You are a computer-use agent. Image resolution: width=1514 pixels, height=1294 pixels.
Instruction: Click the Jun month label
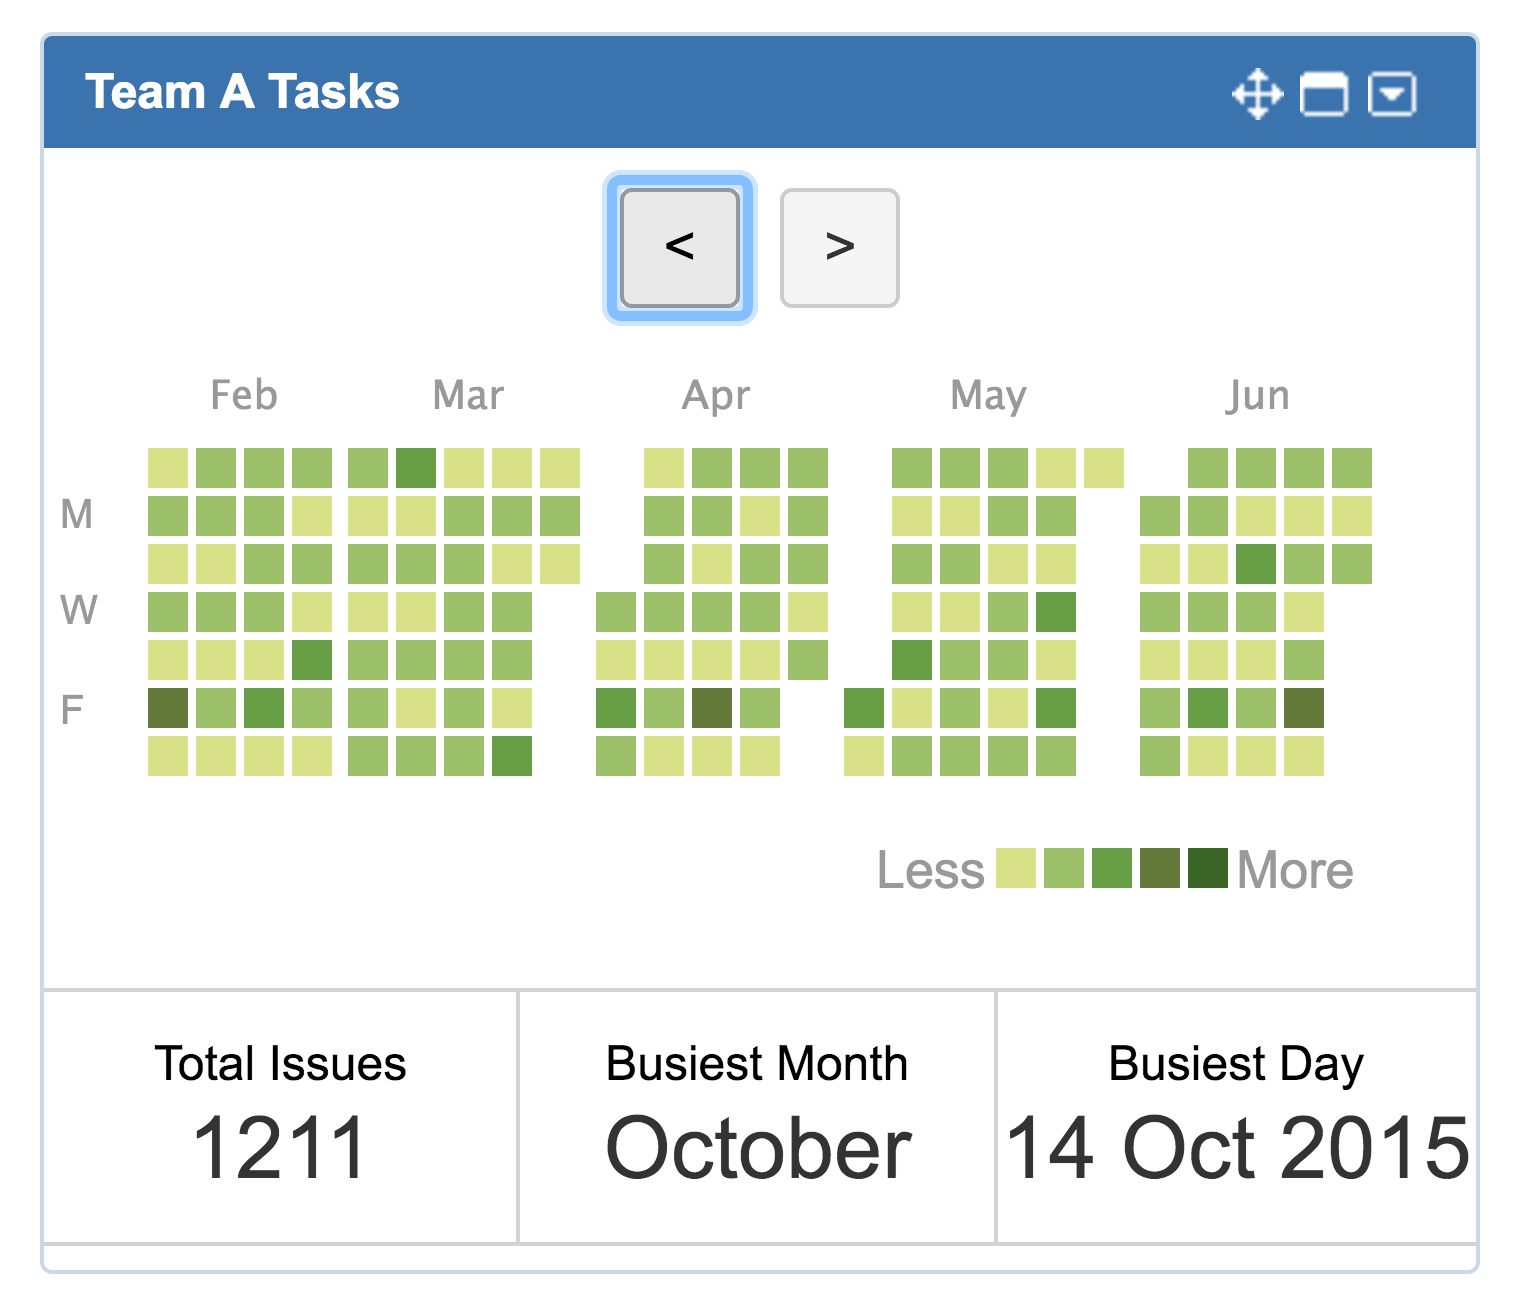pos(1258,396)
